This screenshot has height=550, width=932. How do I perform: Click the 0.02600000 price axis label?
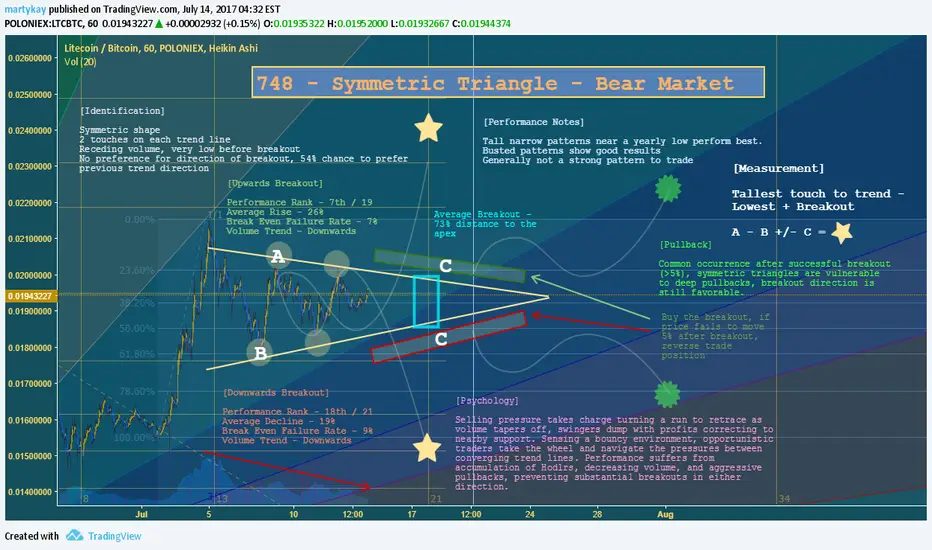[x=29, y=58]
